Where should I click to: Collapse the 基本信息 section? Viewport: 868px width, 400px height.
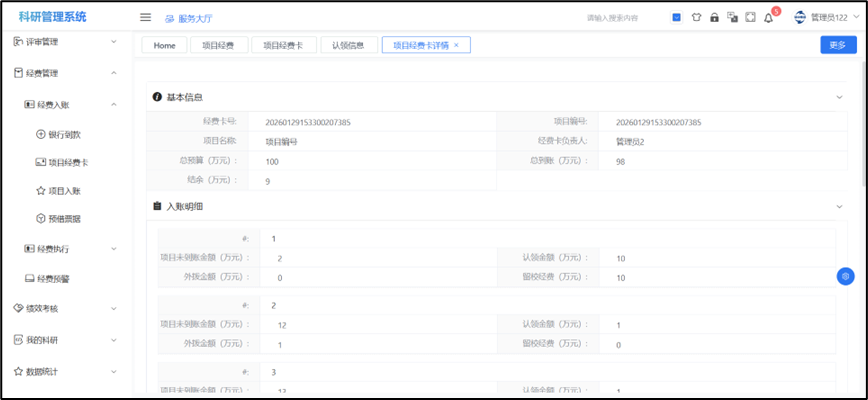point(839,97)
